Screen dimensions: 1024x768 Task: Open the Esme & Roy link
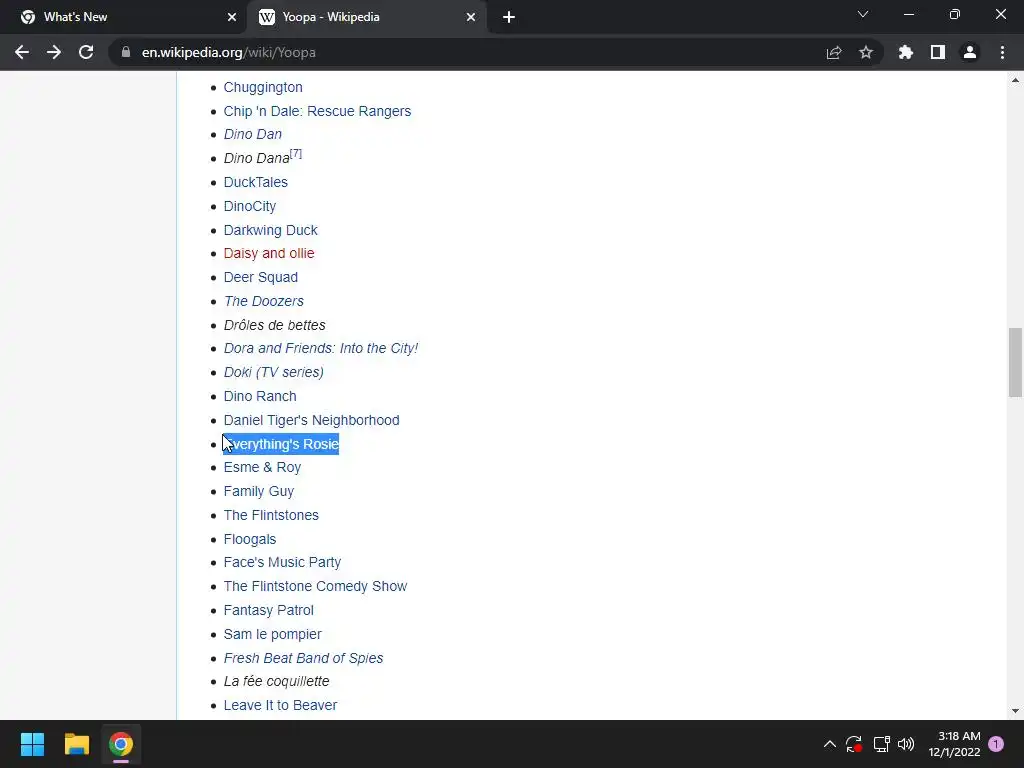[x=263, y=468]
